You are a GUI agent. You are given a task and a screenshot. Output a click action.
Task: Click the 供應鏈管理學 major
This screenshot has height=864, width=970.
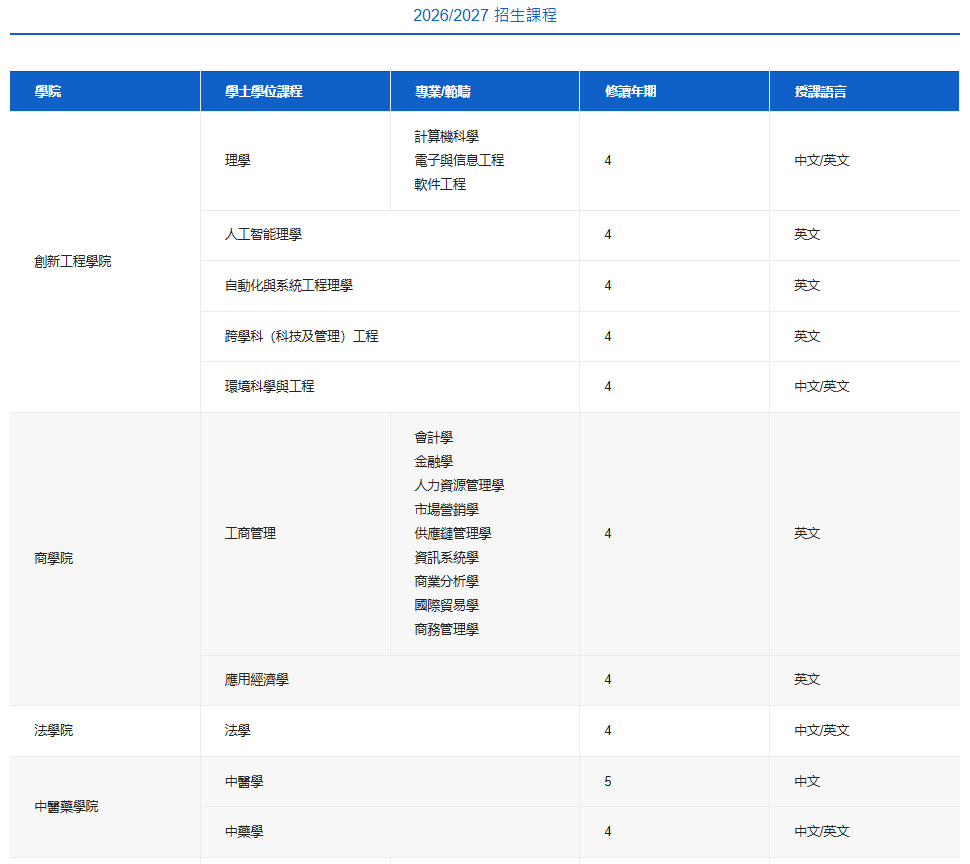click(453, 533)
